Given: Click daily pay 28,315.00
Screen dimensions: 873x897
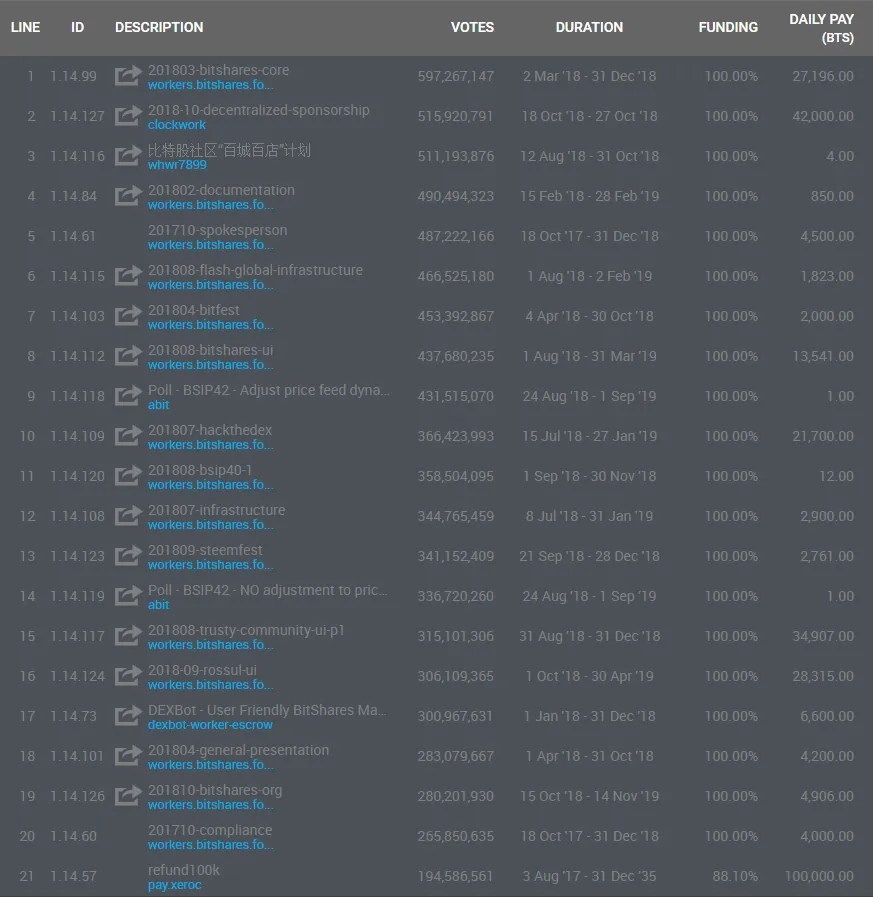Looking at the screenshot, I should click(823, 676).
